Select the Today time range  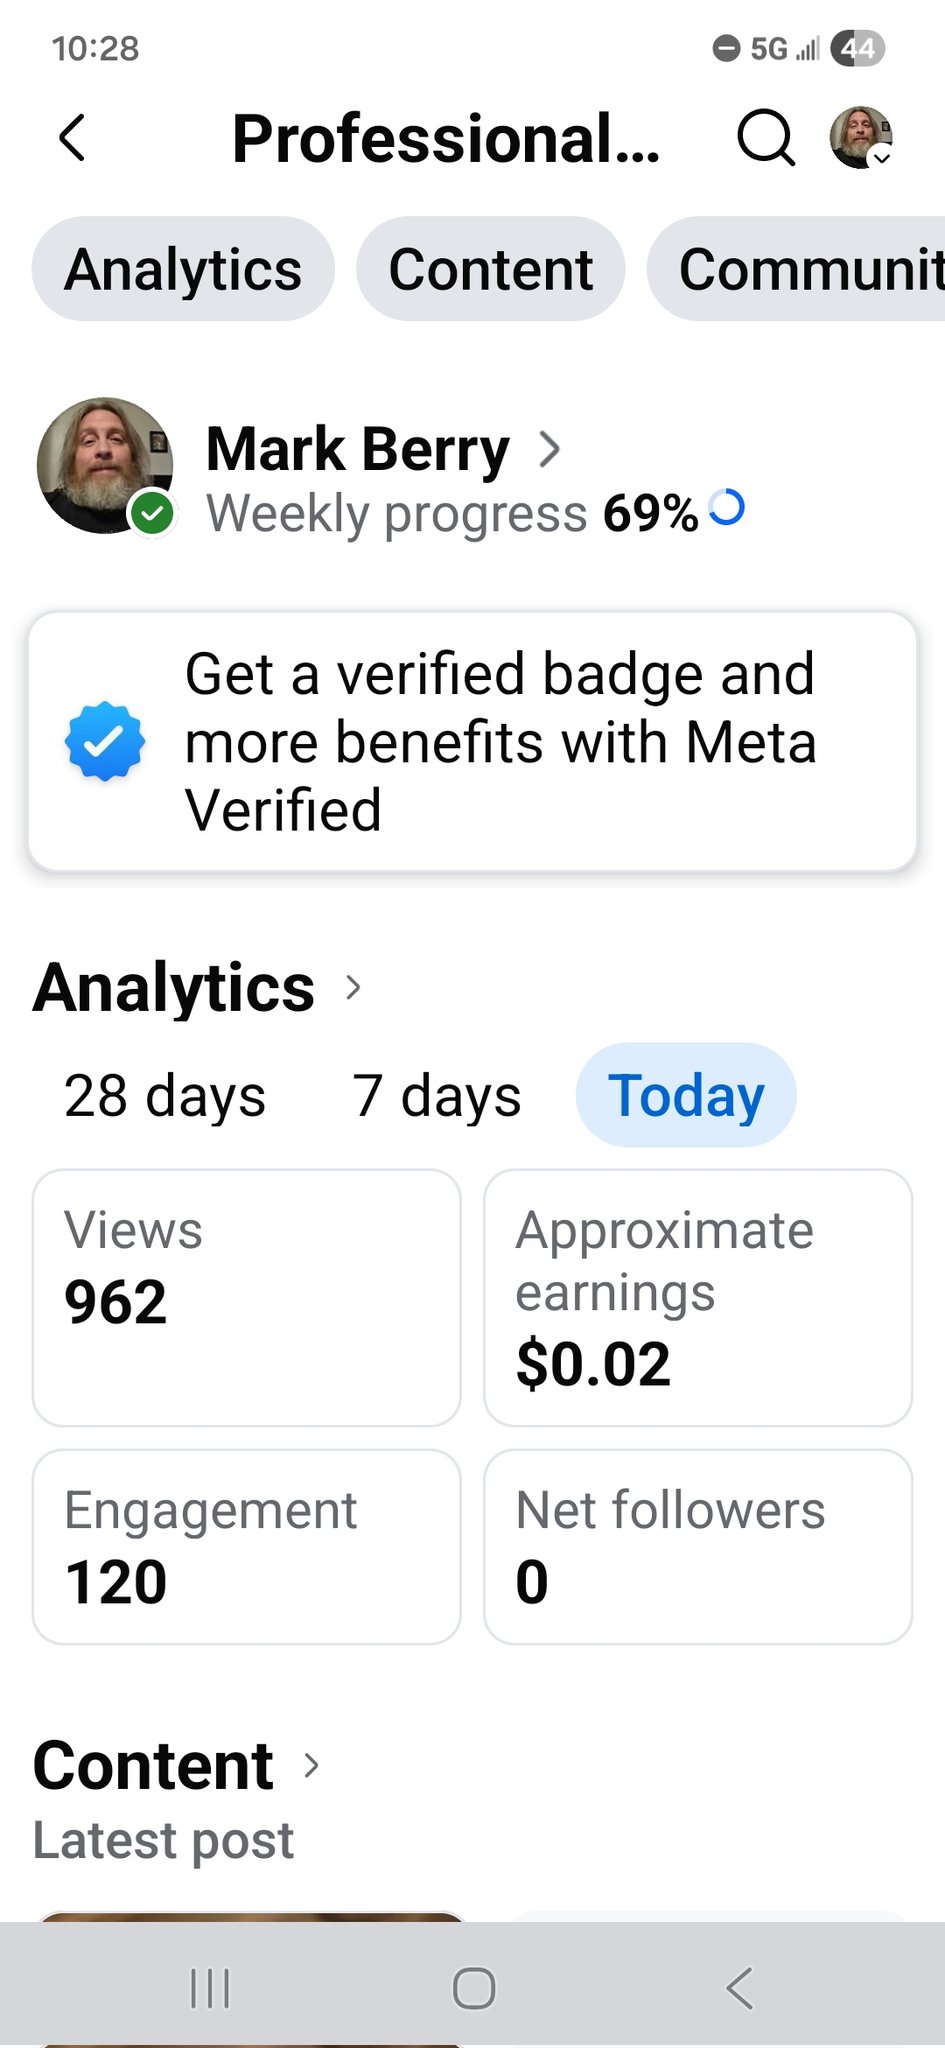pyautogui.click(x=686, y=1095)
